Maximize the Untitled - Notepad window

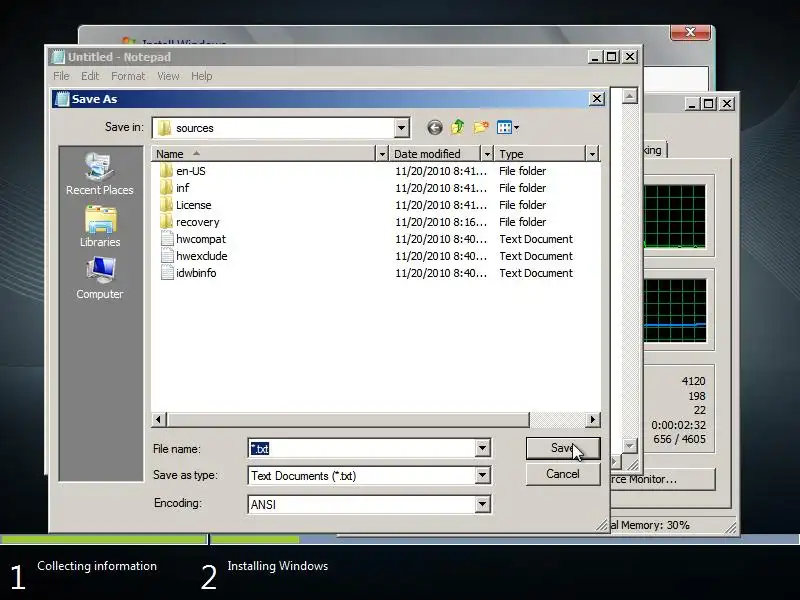612,57
